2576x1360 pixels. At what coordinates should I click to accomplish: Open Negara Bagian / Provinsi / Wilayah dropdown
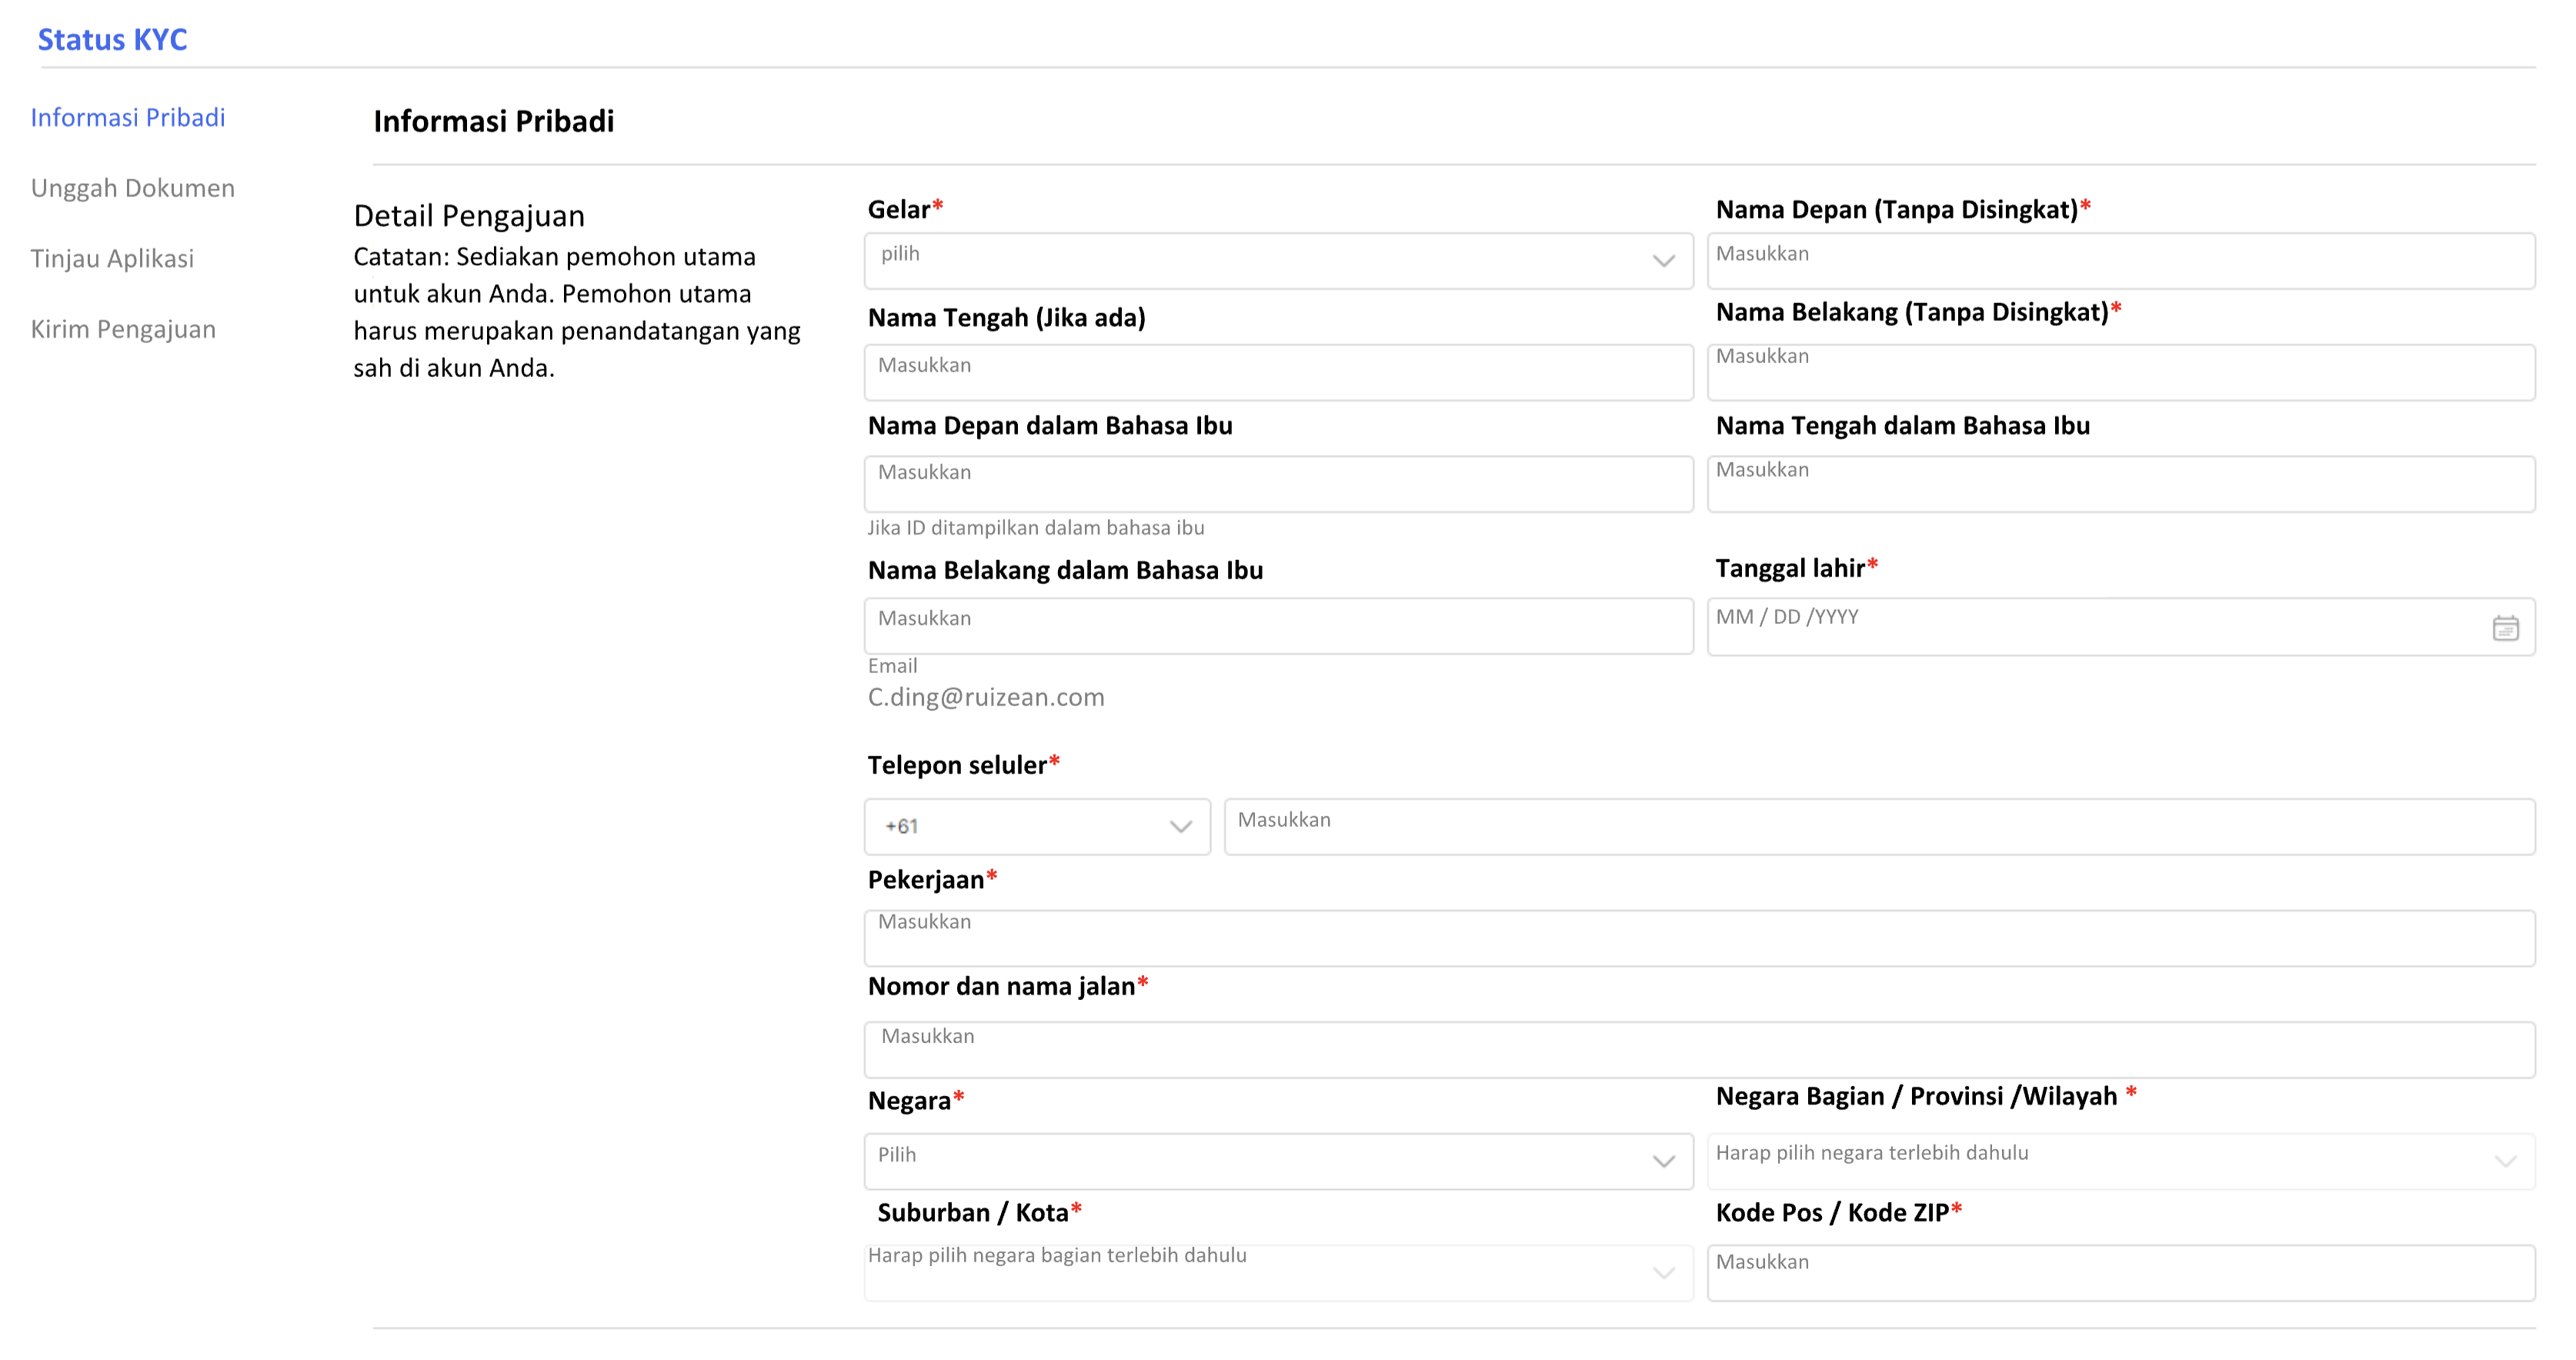point(2121,1161)
